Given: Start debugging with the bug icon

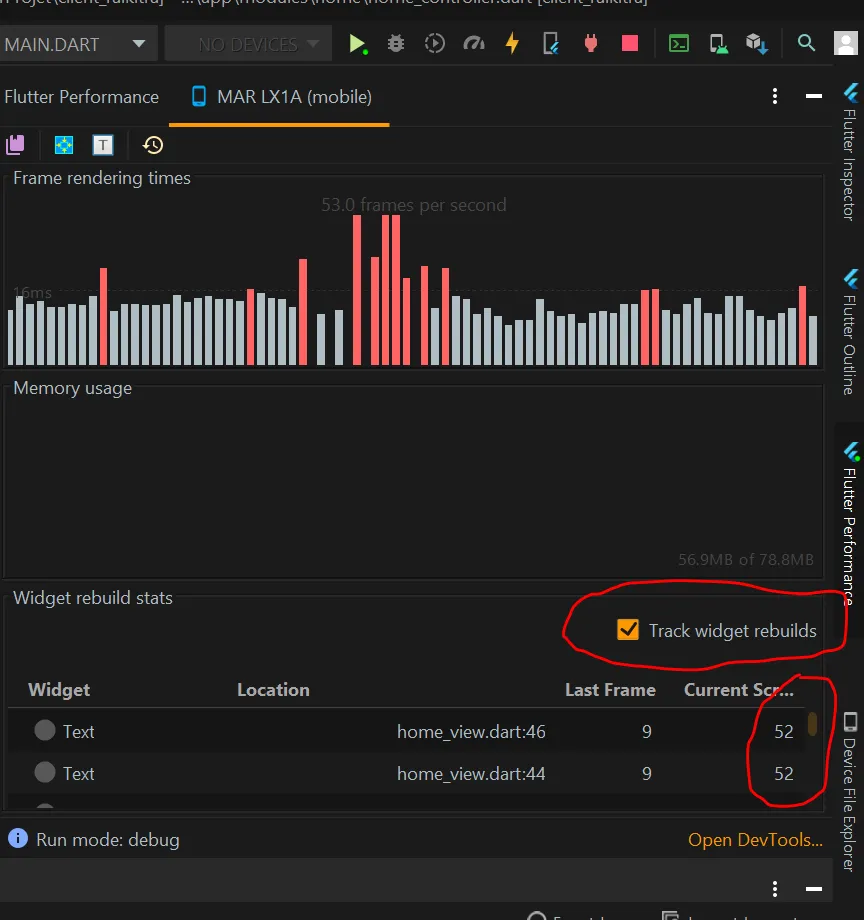Looking at the screenshot, I should coord(396,43).
